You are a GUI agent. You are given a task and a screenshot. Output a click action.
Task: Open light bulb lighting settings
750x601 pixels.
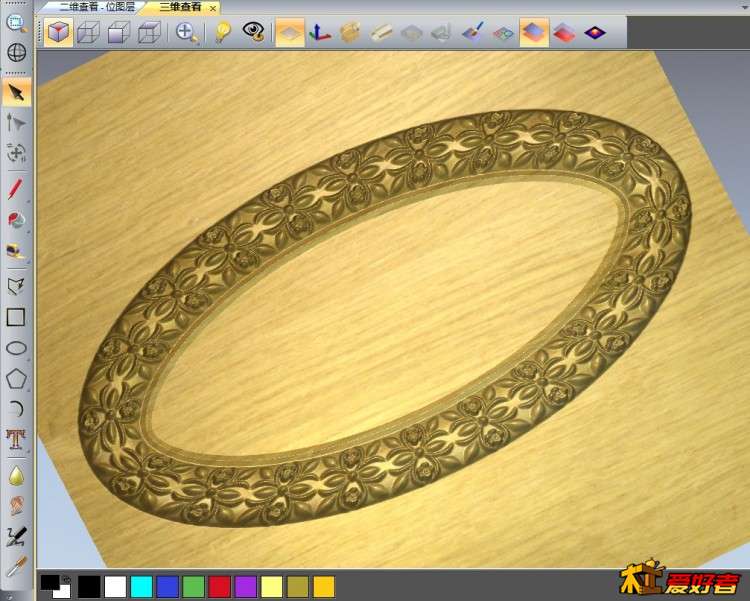coord(222,33)
